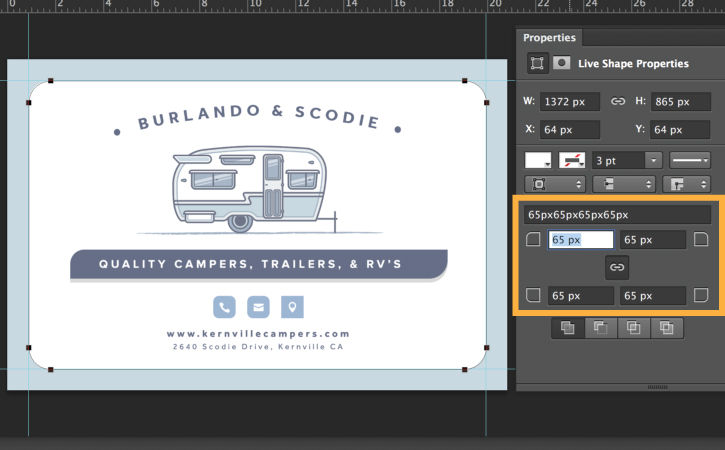Expand the stroke line style dropdown
The width and height of the screenshot is (725, 450).
[690, 160]
